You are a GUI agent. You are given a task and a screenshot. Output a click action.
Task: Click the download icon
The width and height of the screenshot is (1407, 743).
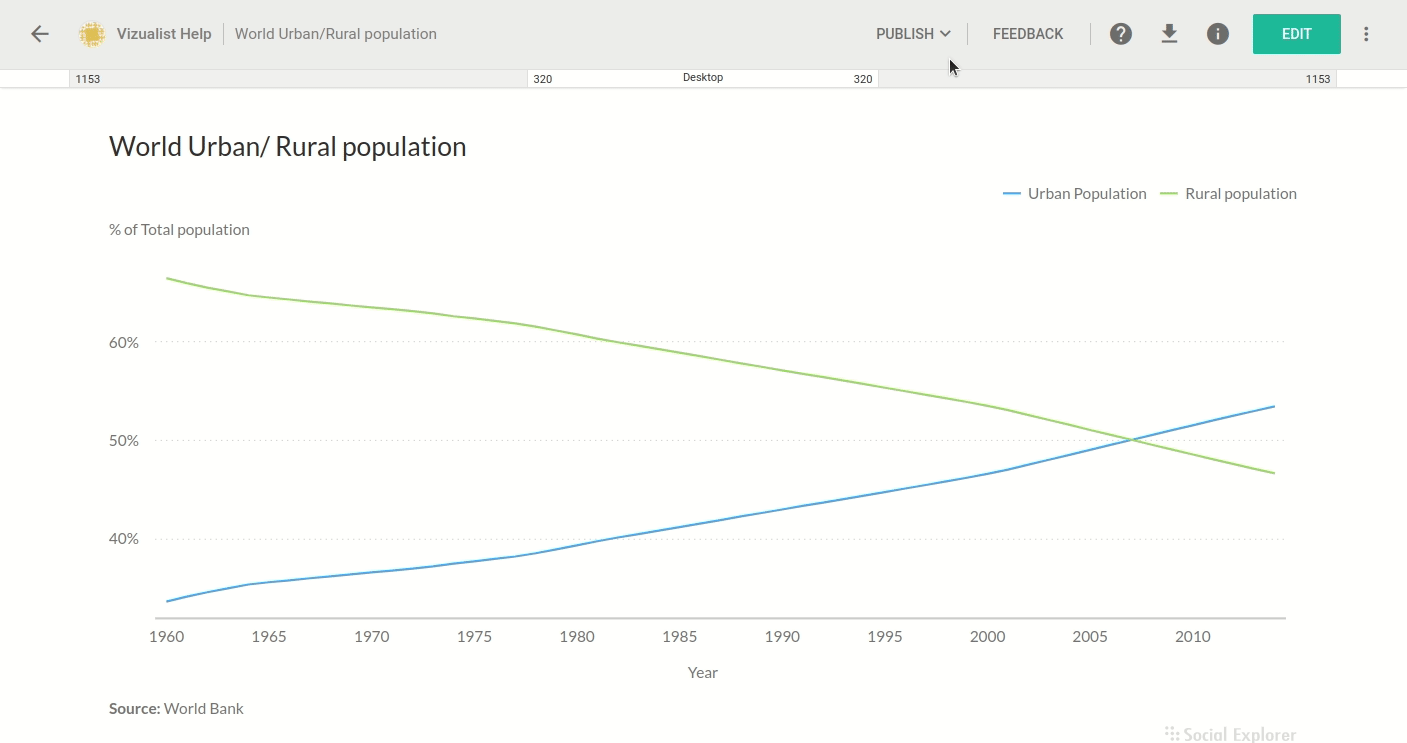[1169, 34]
